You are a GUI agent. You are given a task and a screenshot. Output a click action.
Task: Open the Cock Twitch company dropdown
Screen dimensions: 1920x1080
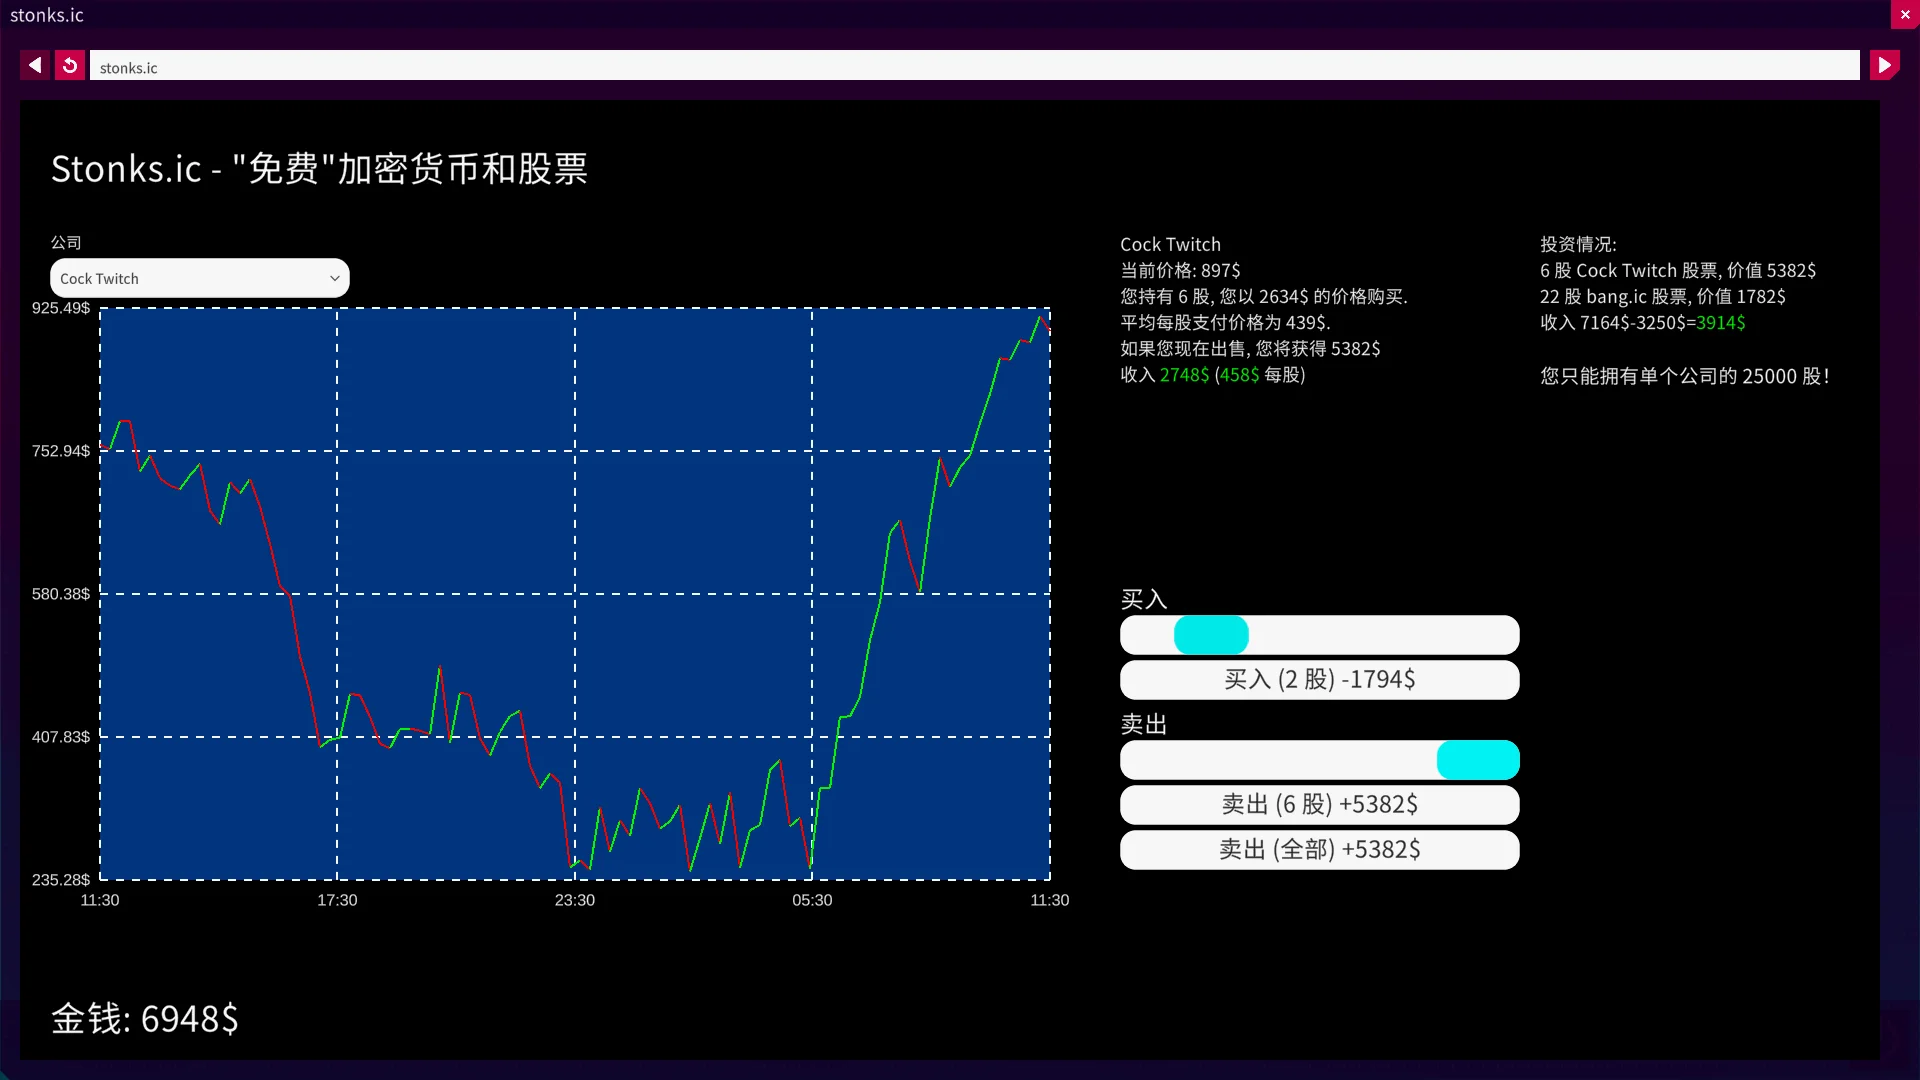click(200, 279)
